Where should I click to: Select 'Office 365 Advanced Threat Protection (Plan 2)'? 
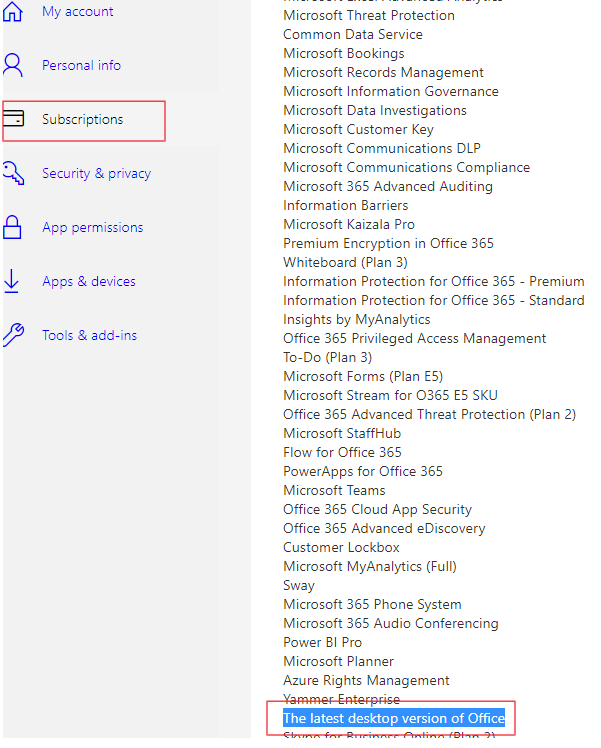tap(429, 415)
